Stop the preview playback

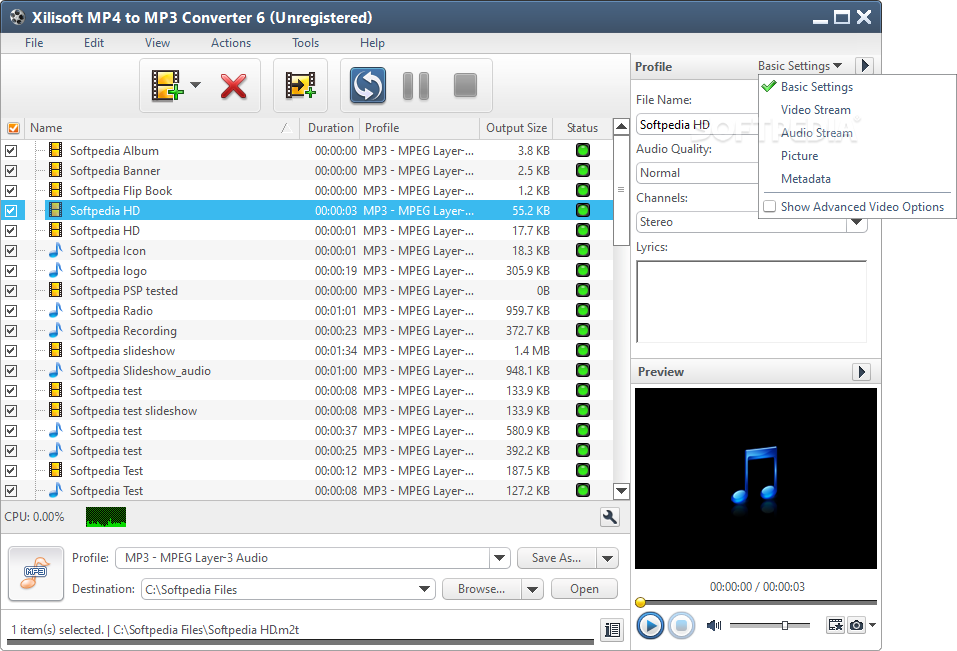(681, 625)
